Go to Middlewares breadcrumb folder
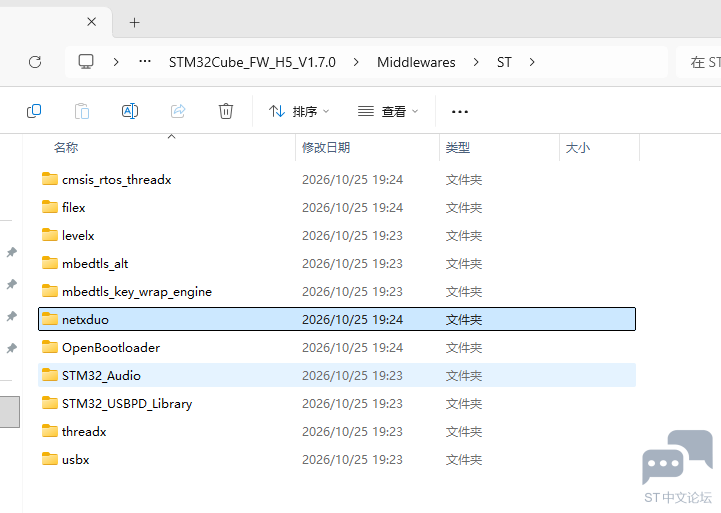 [416, 62]
